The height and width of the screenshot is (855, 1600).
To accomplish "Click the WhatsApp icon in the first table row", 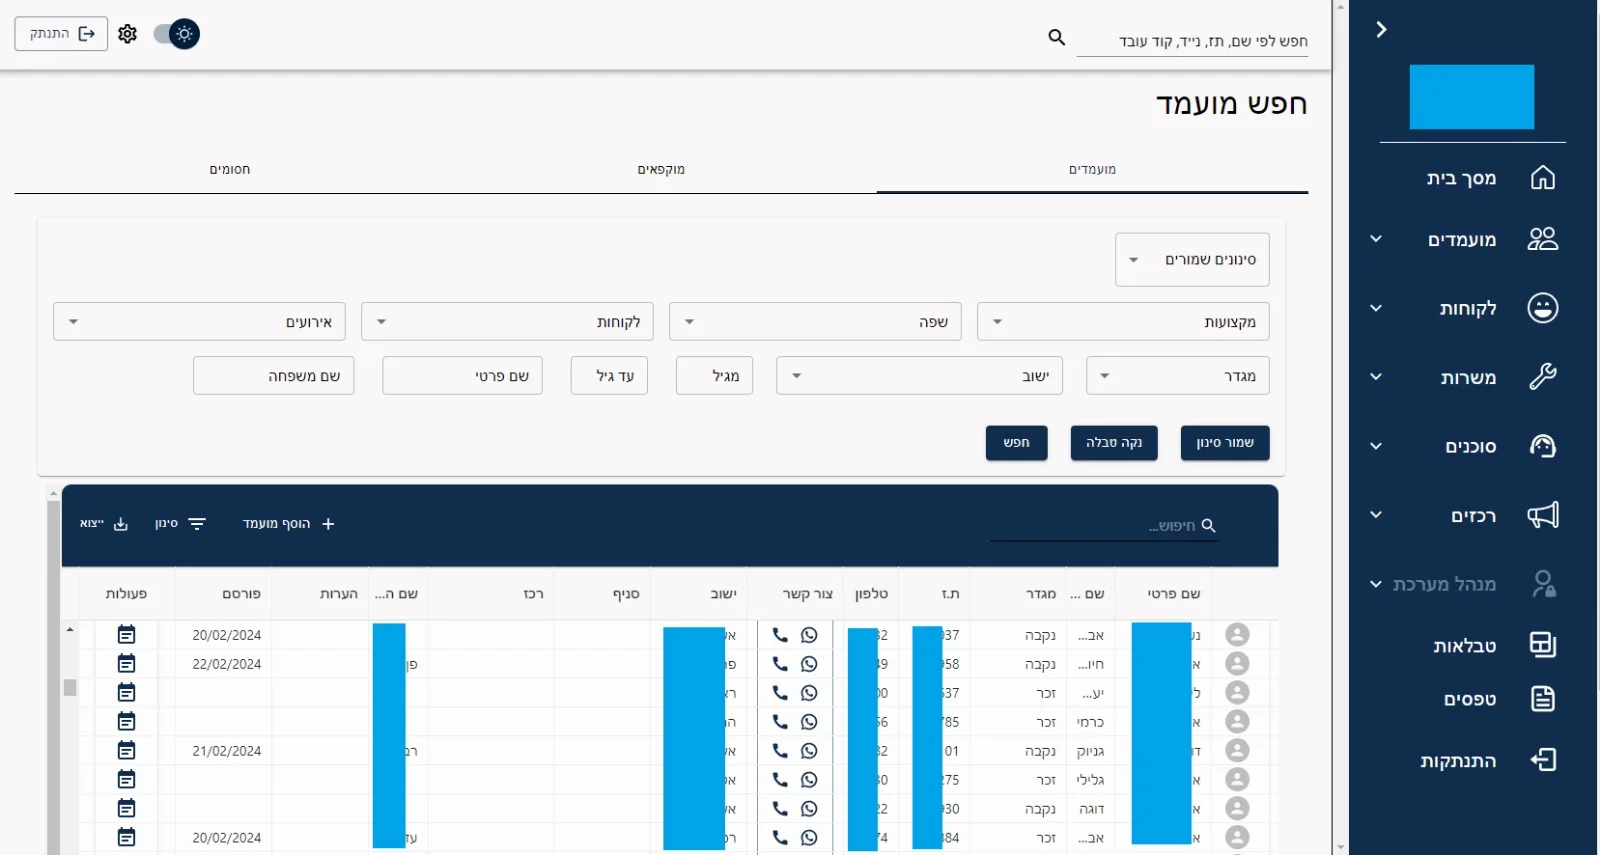I will click(x=809, y=635).
